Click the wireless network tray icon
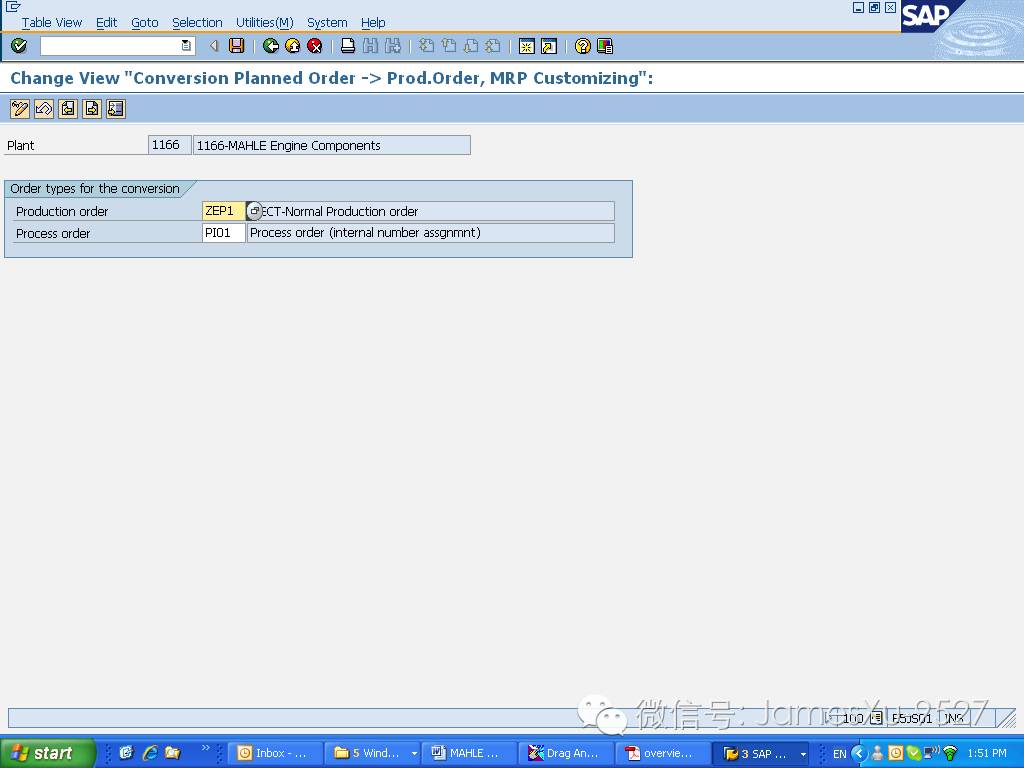The image size is (1024, 768). click(950, 753)
